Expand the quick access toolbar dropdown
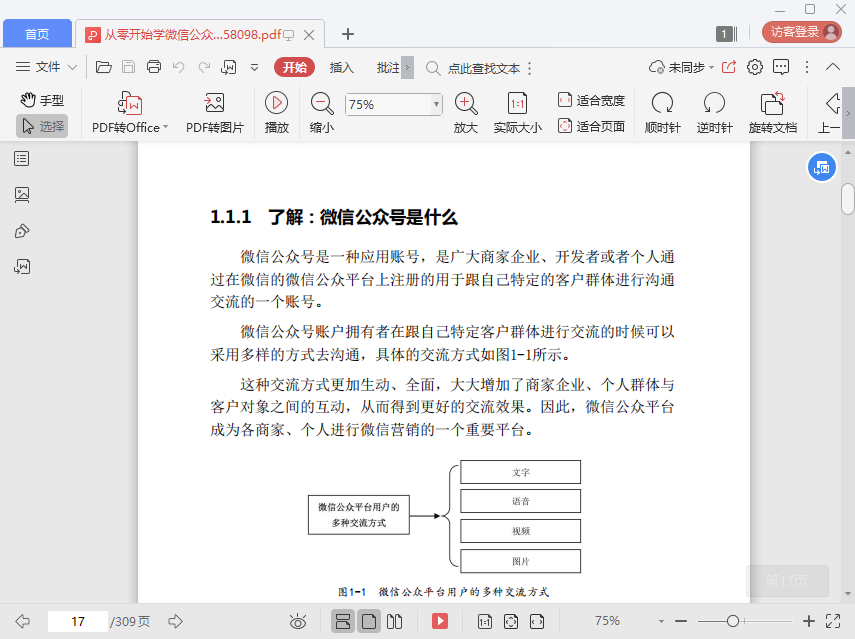 (x=254, y=68)
